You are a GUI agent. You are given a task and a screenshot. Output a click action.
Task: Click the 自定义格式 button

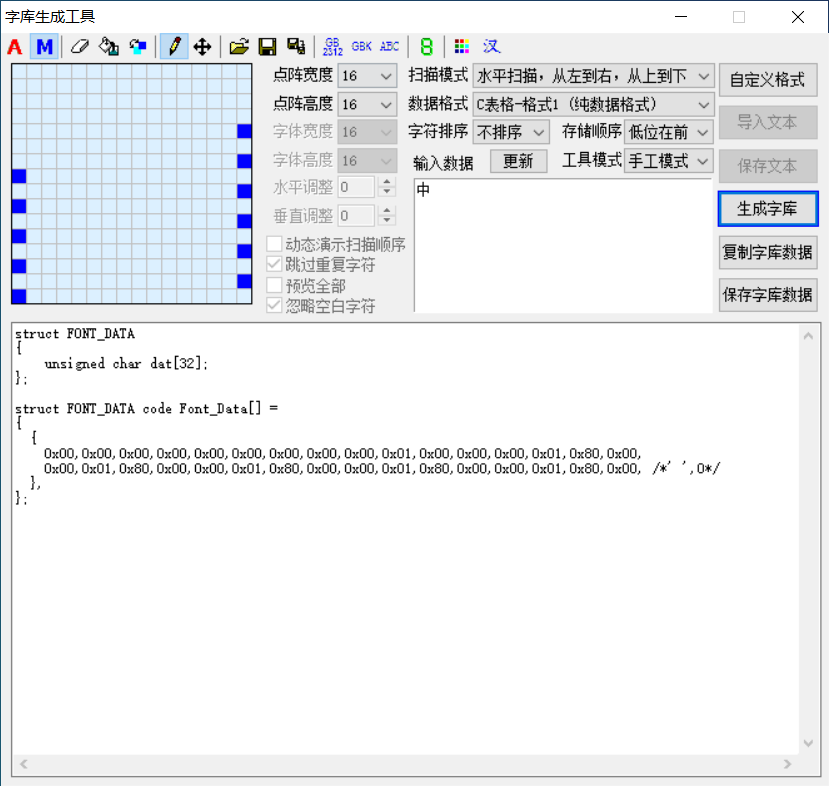click(768, 80)
